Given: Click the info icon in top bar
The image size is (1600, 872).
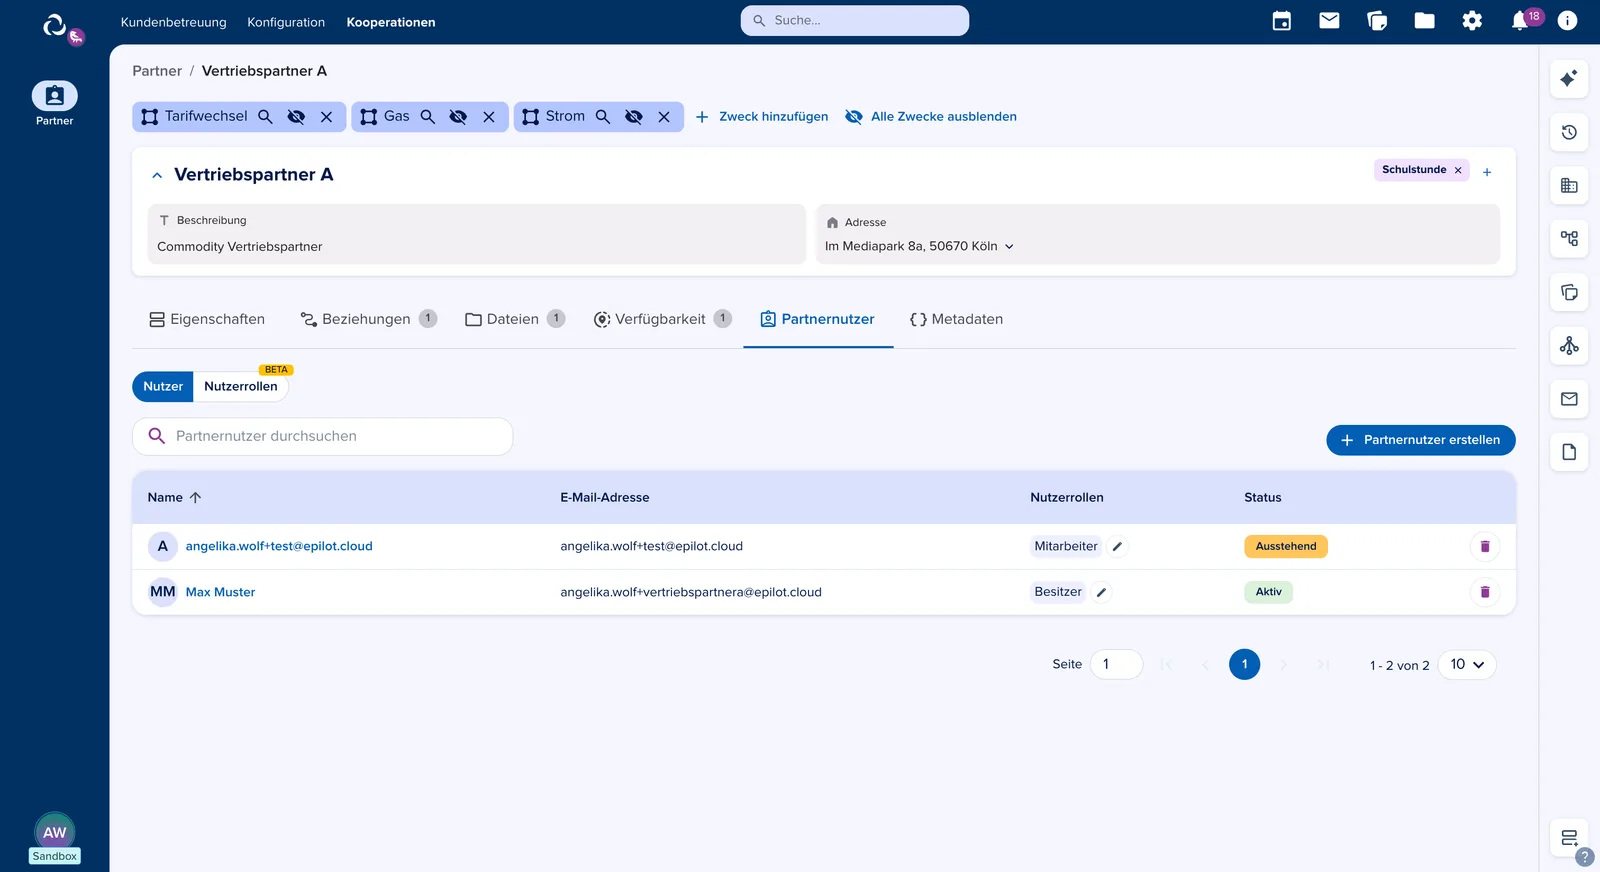Looking at the screenshot, I should [x=1567, y=21].
